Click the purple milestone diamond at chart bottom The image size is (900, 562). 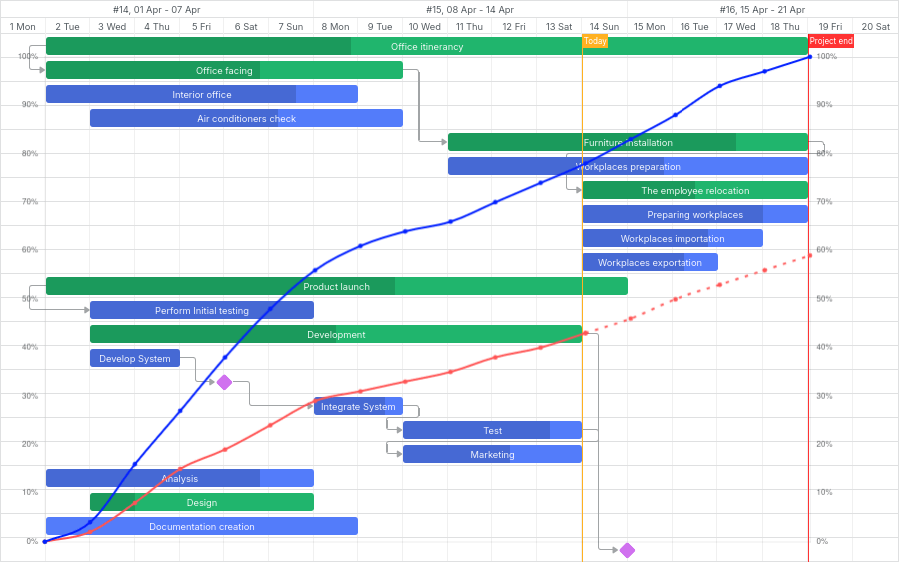[x=627, y=550]
